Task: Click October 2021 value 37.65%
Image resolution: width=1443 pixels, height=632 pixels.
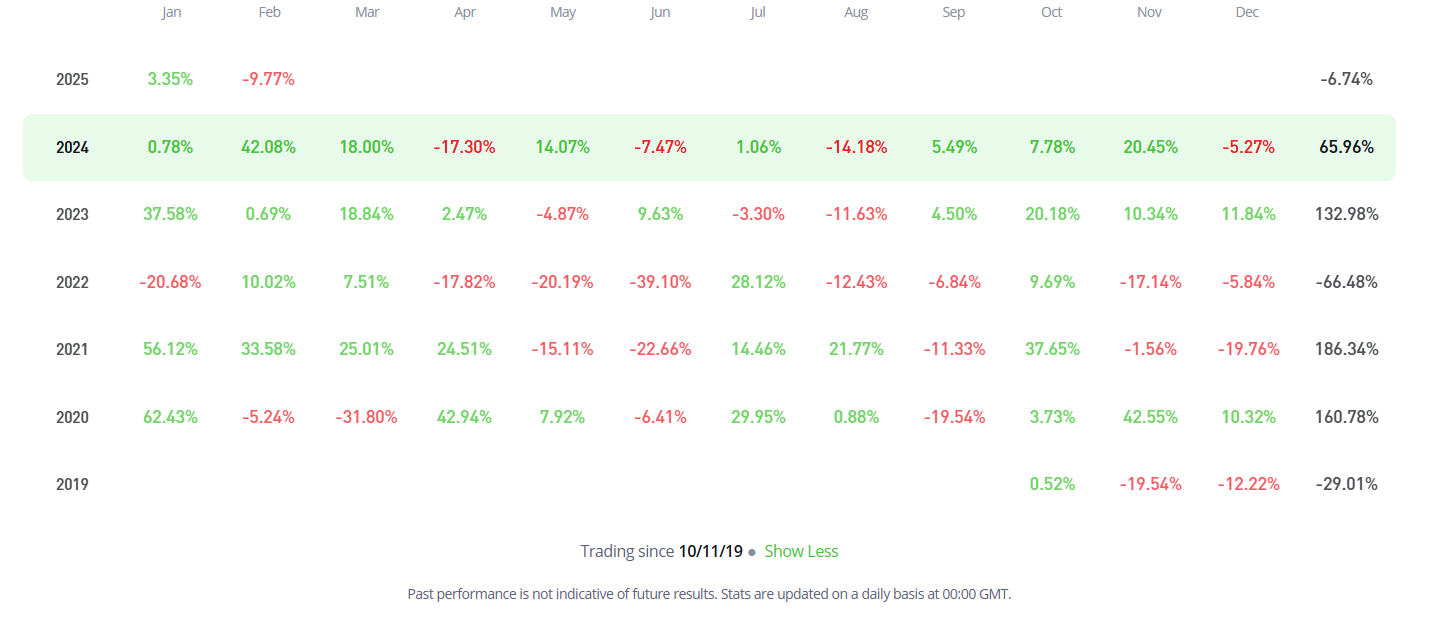Action: [x=1052, y=349]
